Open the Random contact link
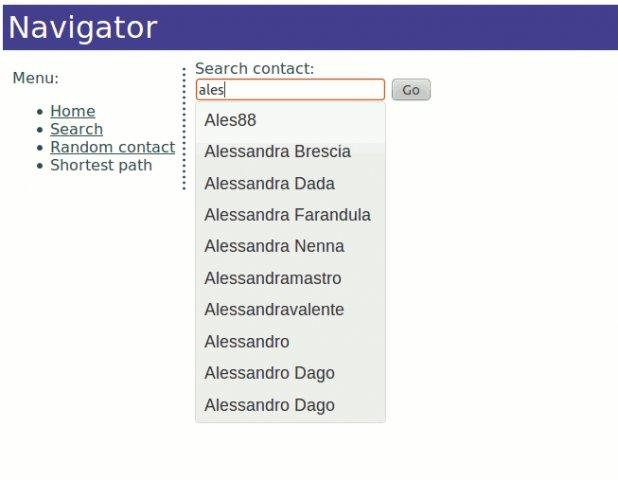 (x=112, y=147)
